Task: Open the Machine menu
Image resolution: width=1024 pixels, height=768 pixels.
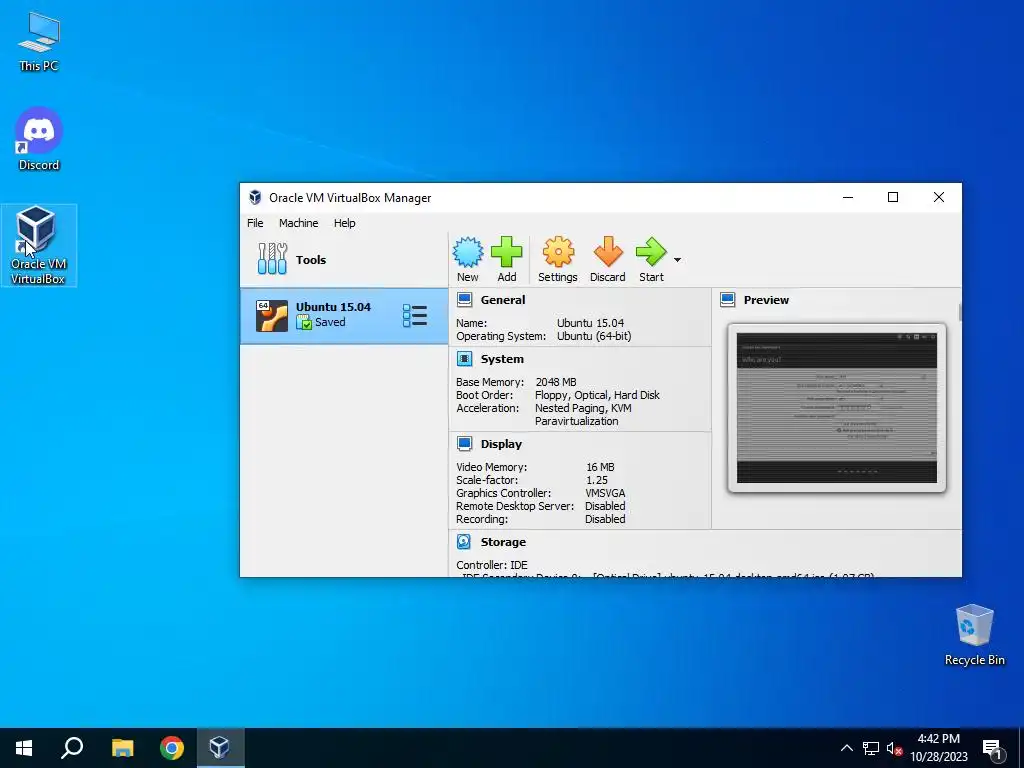Action: (298, 223)
